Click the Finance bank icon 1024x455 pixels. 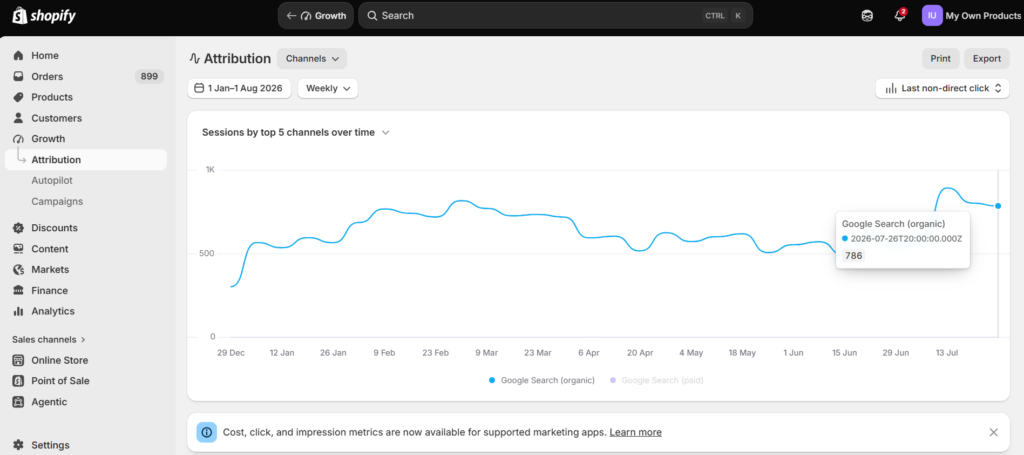[18, 290]
